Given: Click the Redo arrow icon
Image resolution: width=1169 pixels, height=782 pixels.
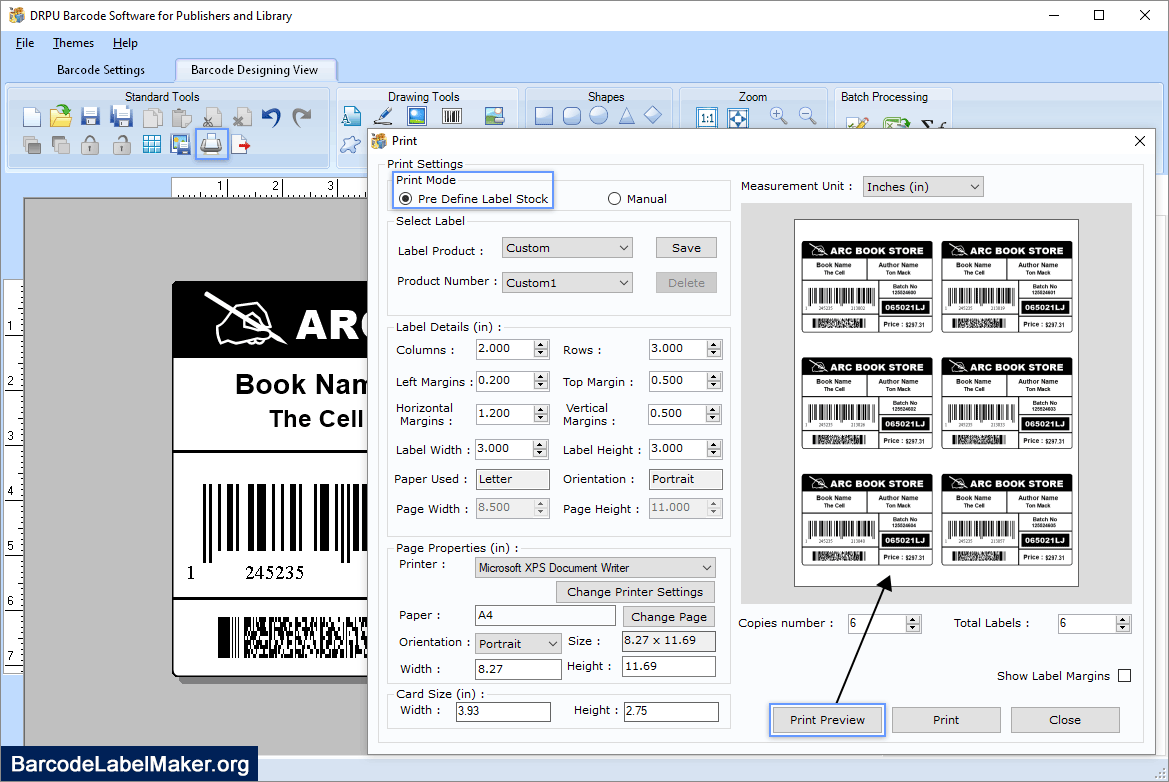Looking at the screenshot, I should point(302,117).
